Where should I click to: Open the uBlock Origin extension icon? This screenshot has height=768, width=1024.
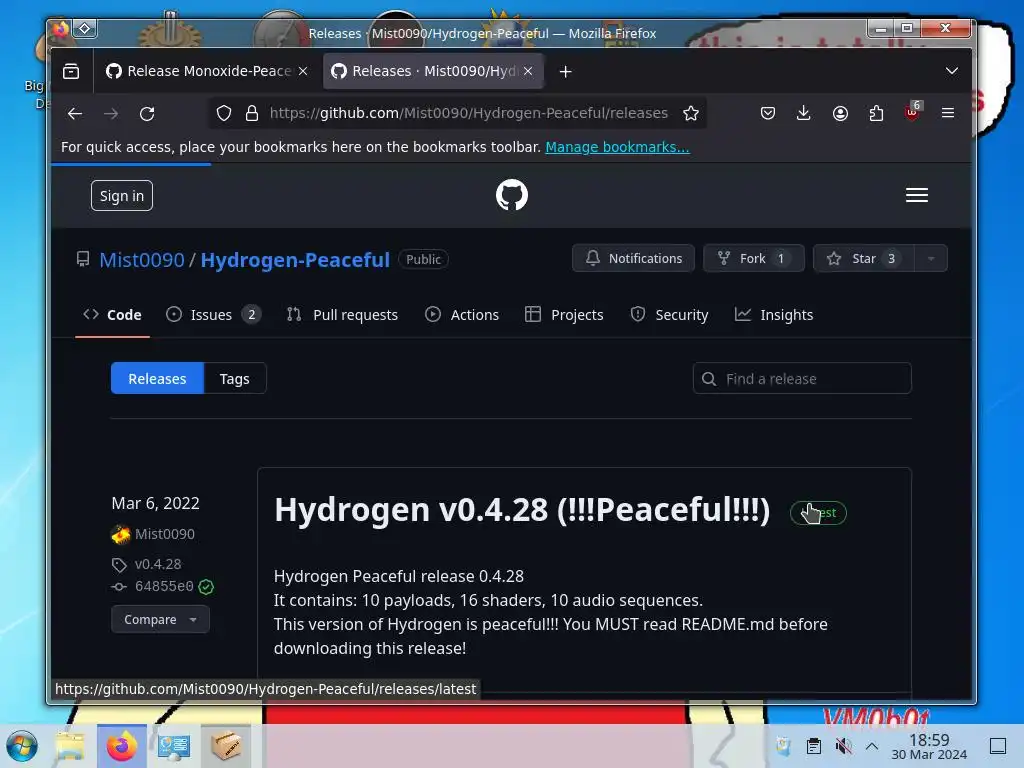coord(912,112)
